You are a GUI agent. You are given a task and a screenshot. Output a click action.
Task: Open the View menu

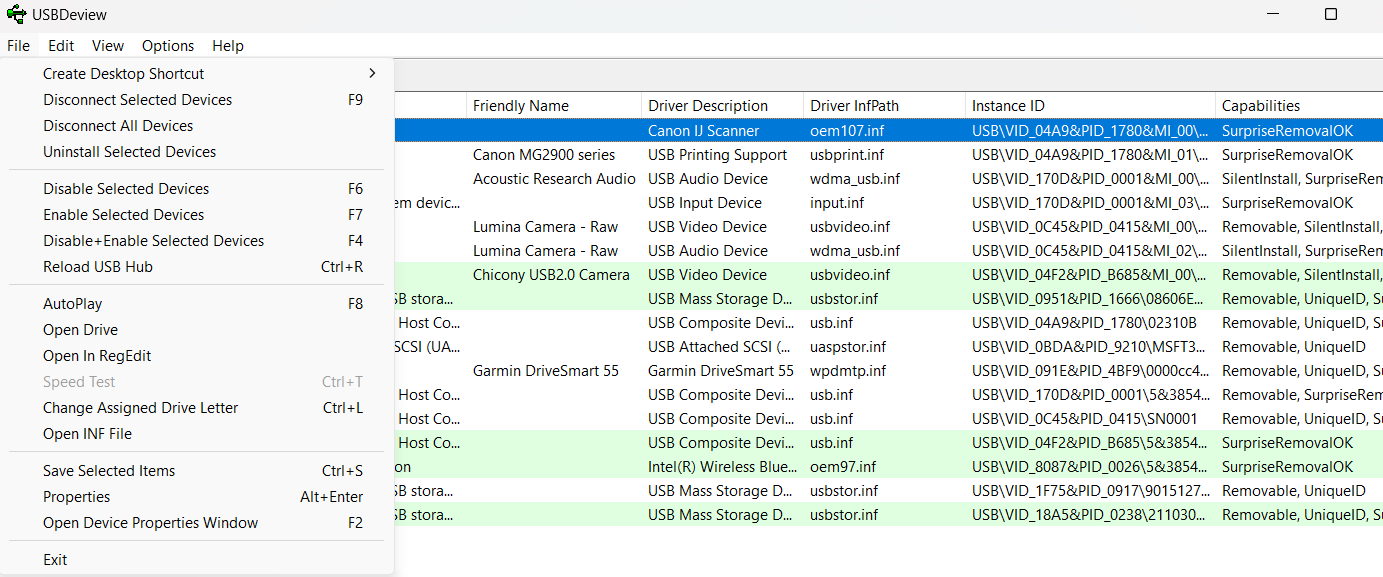pos(107,45)
